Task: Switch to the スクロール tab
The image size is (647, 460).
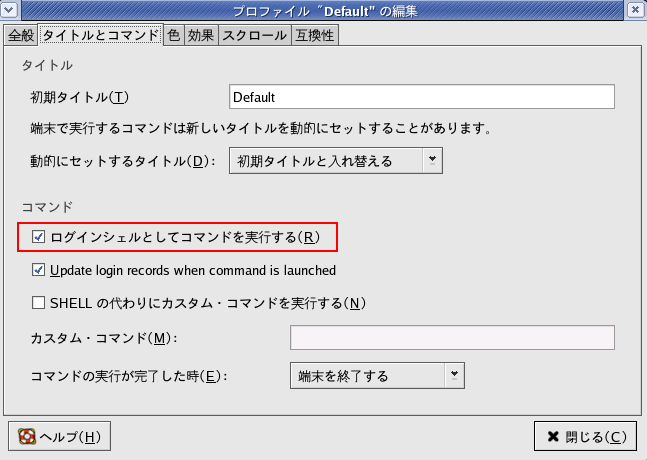Action: 255,35
